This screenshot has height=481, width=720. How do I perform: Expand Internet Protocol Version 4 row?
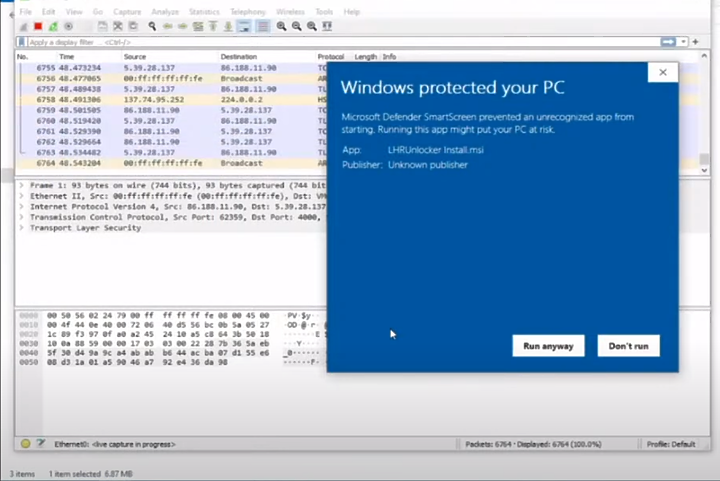pos(22,207)
